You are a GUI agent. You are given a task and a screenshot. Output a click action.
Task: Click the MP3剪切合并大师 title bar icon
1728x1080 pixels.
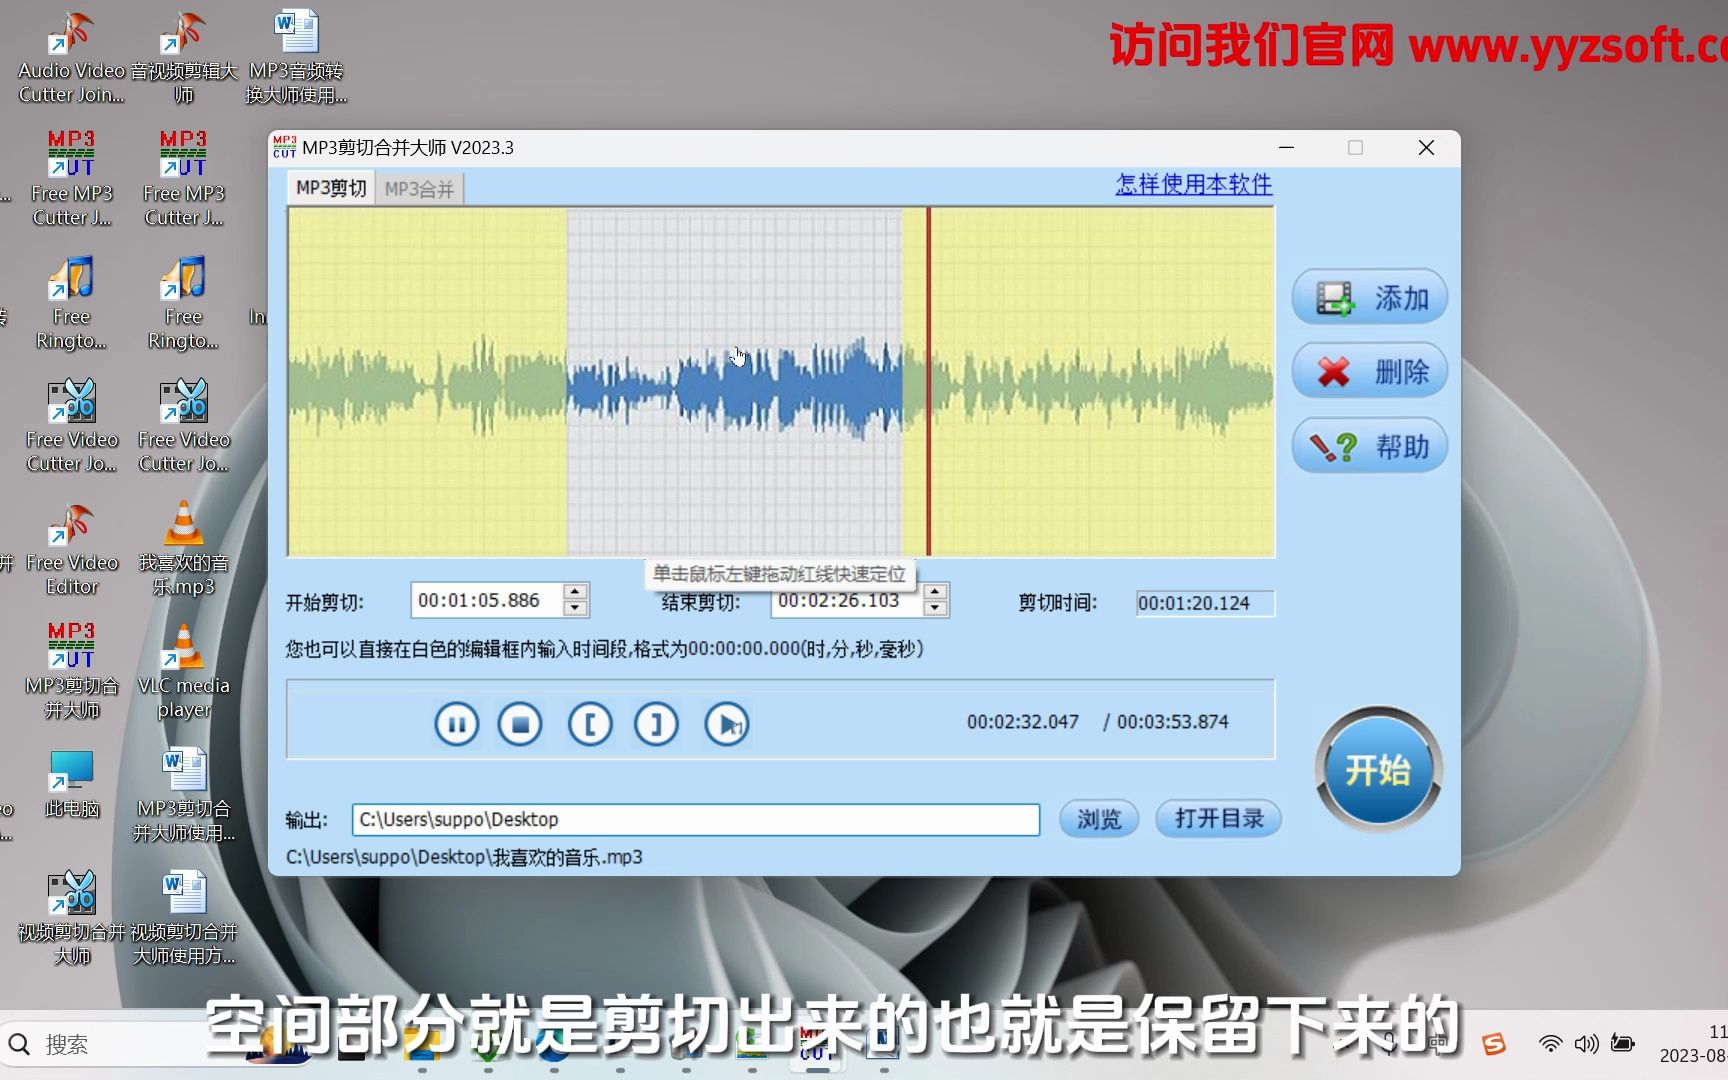284,147
